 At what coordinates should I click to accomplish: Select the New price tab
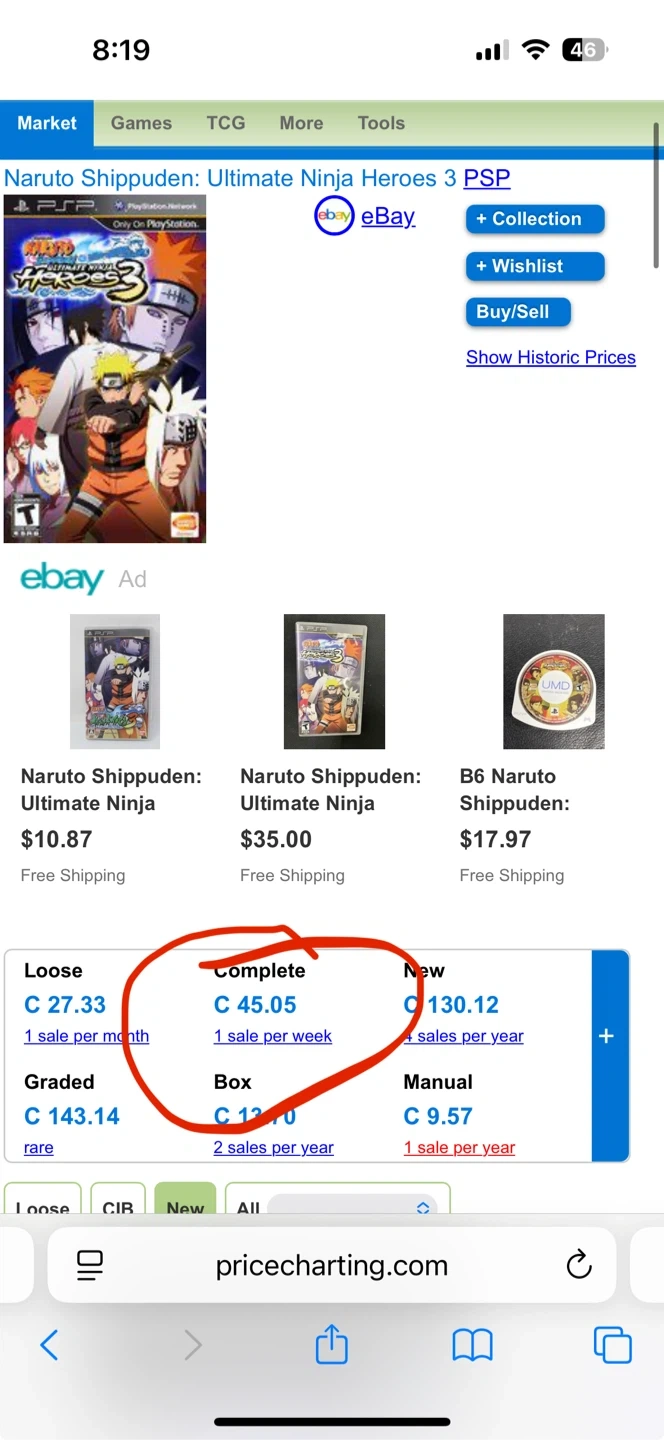tap(185, 1205)
